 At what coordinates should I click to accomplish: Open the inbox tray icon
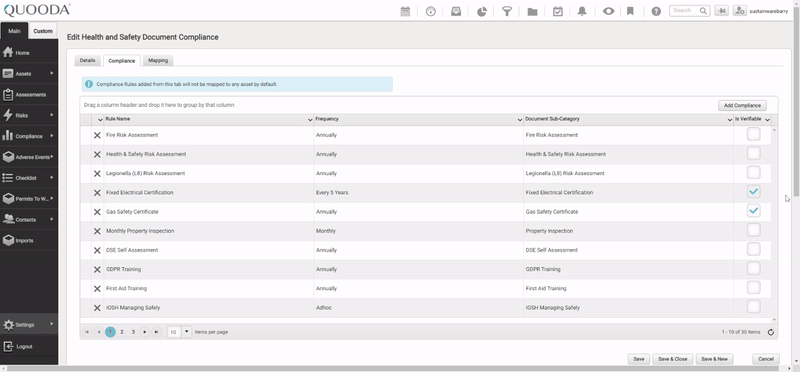pyautogui.click(x=456, y=11)
